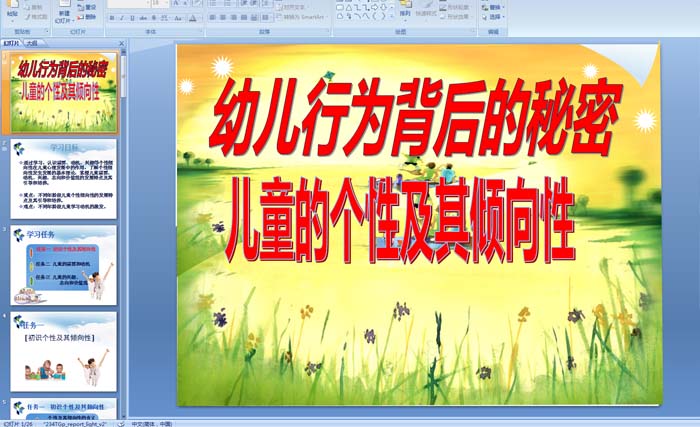The height and width of the screenshot is (427, 700).
Task: Expand the shapes gallery list
Action: coord(392,18)
